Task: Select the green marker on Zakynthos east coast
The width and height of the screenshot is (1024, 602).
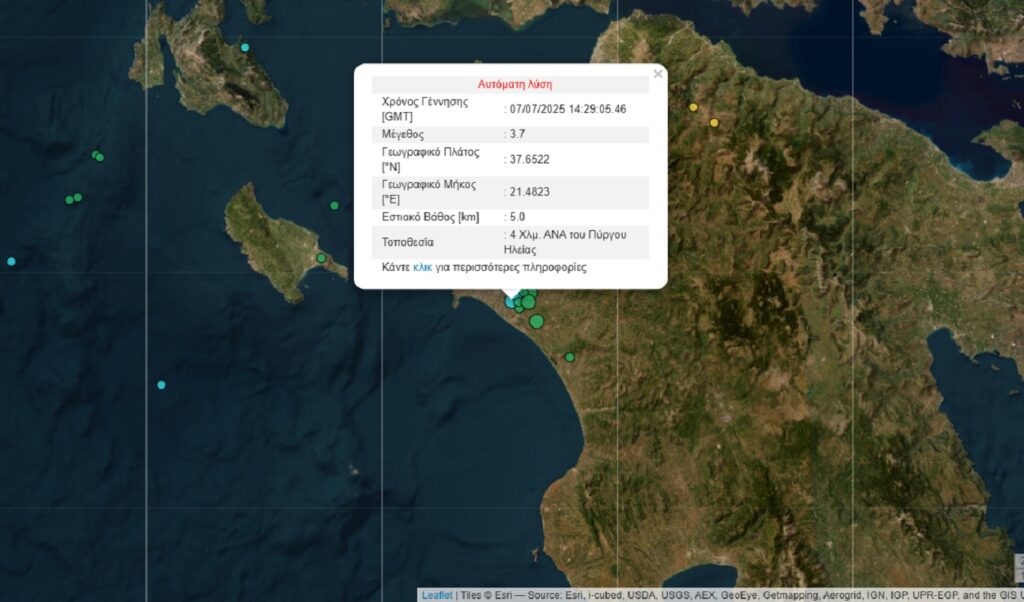Action: pos(321,258)
